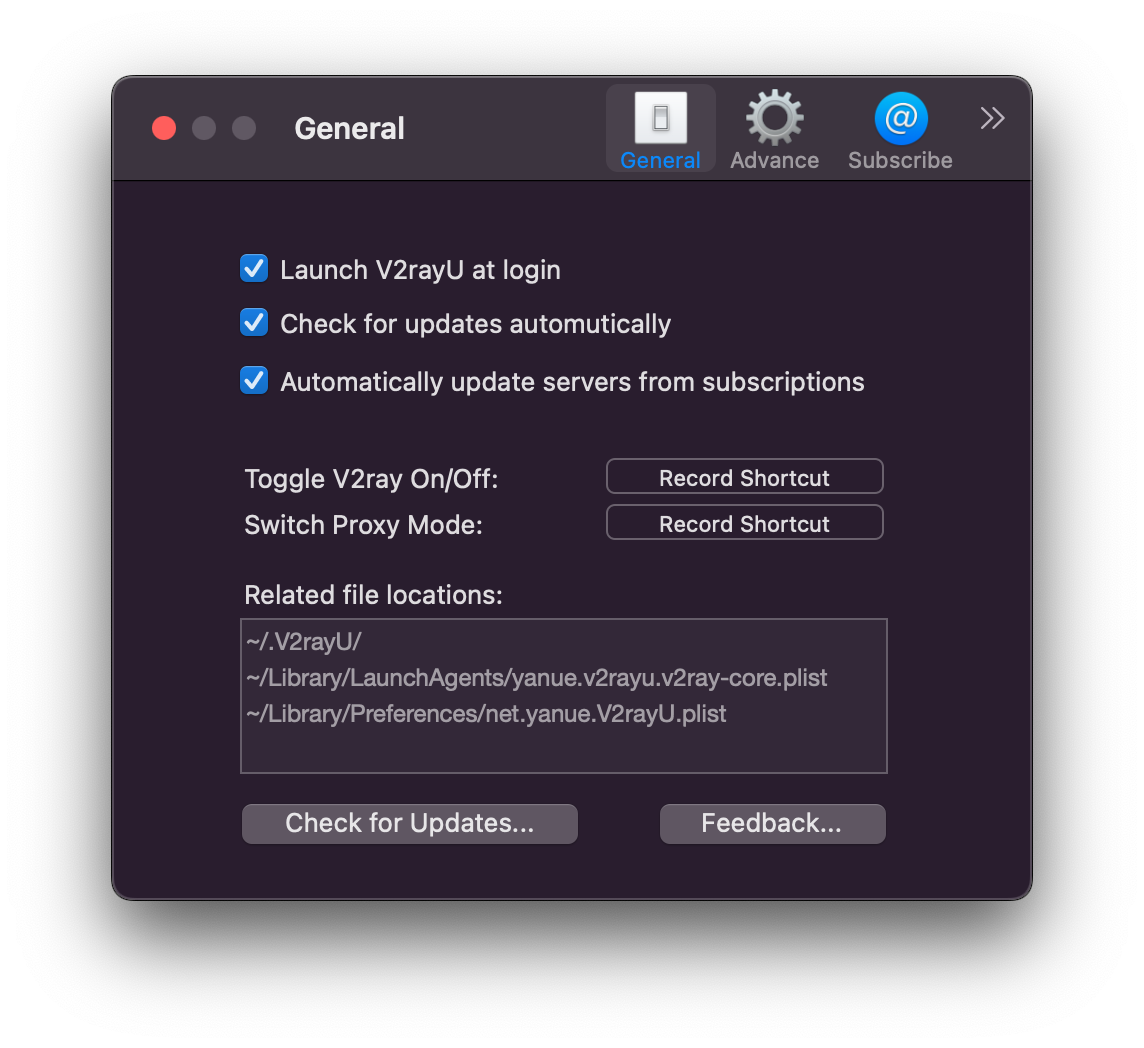The height and width of the screenshot is (1048, 1144).
Task: Click the Advance gear icon in the toolbar
Action: [774, 117]
